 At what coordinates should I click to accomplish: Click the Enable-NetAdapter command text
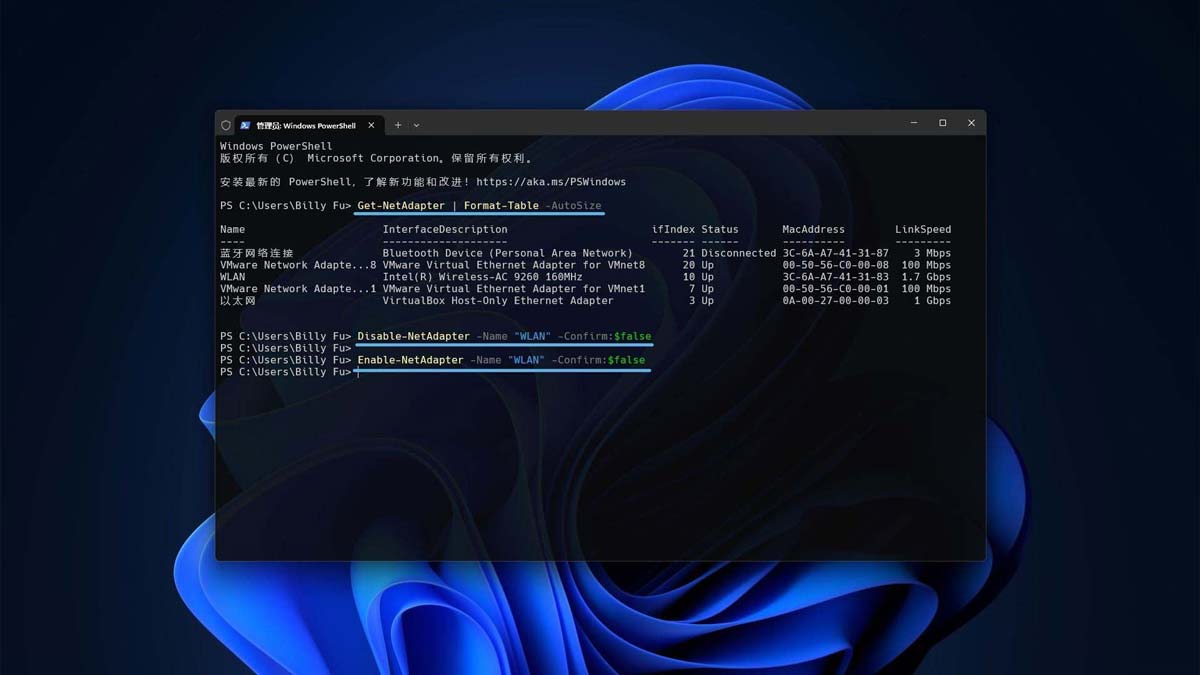[410, 360]
